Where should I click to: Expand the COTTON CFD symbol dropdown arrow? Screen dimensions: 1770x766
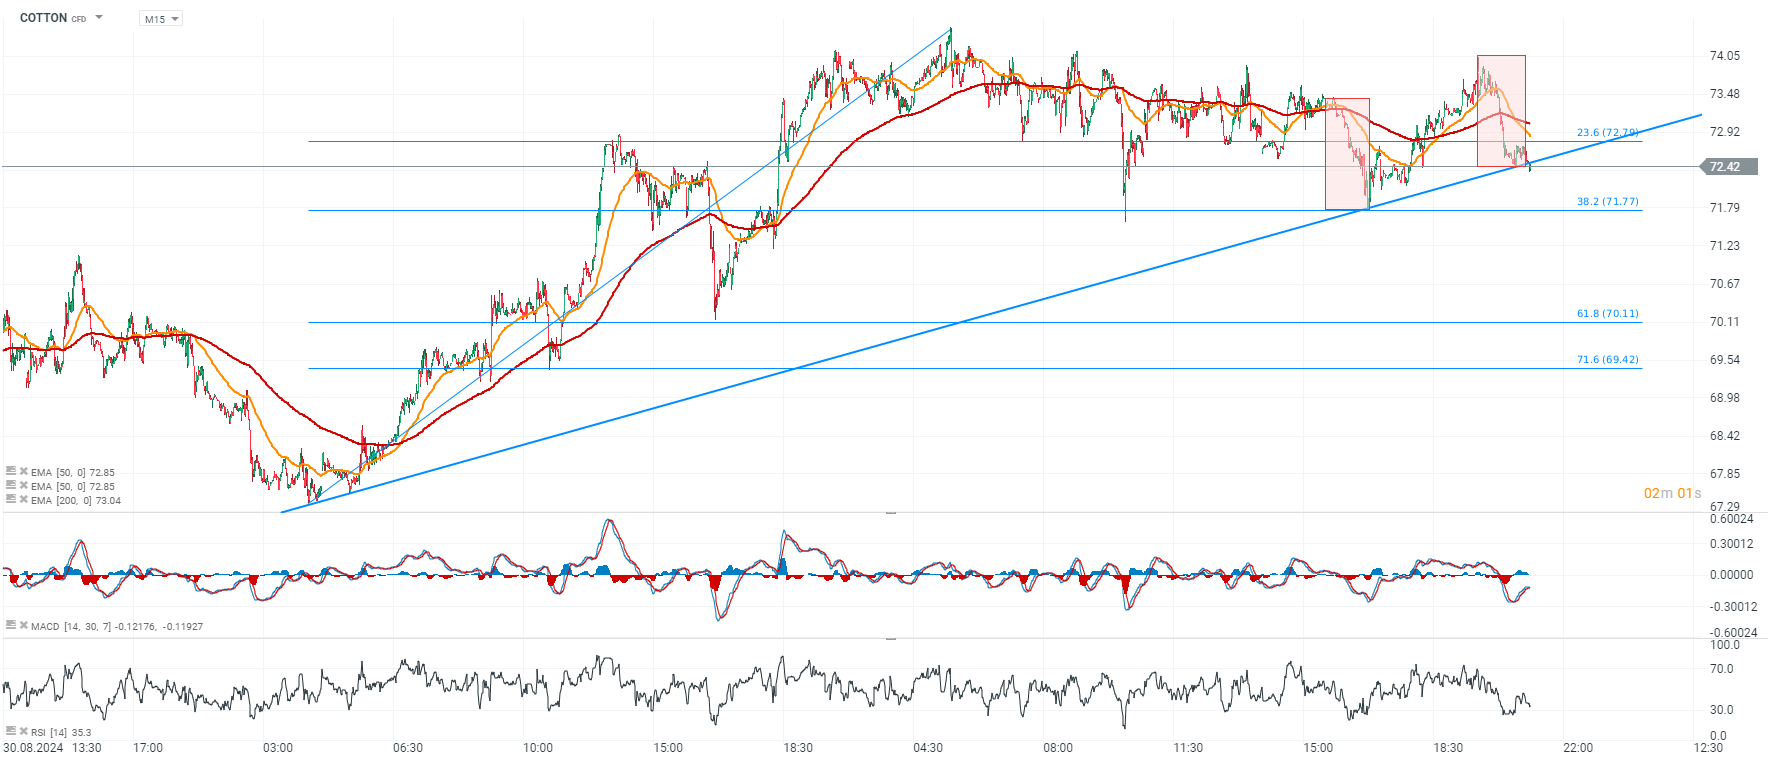click(x=99, y=18)
